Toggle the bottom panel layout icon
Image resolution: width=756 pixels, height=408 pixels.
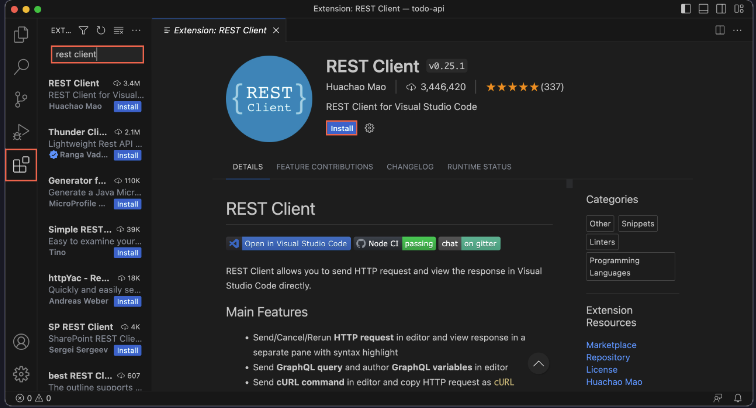(x=703, y=9)
